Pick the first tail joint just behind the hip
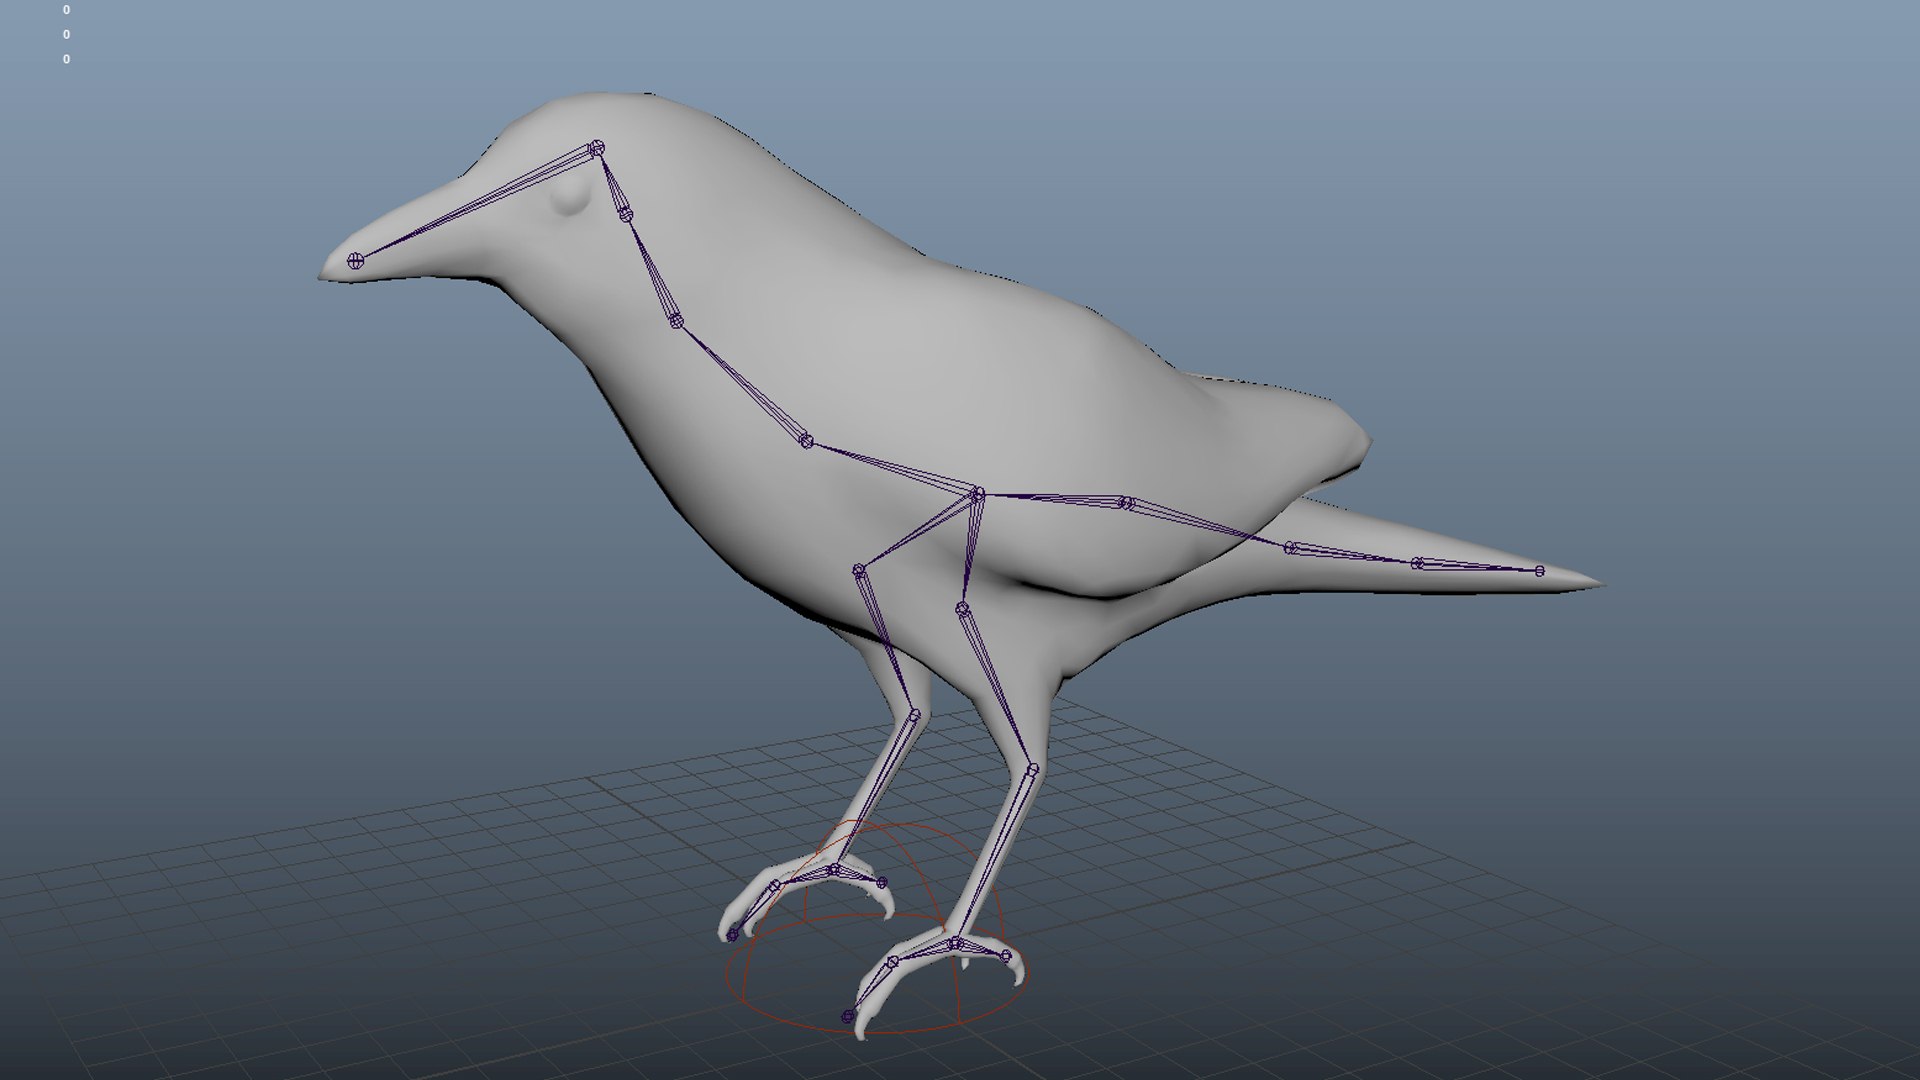 click(x=1126, y=503)
